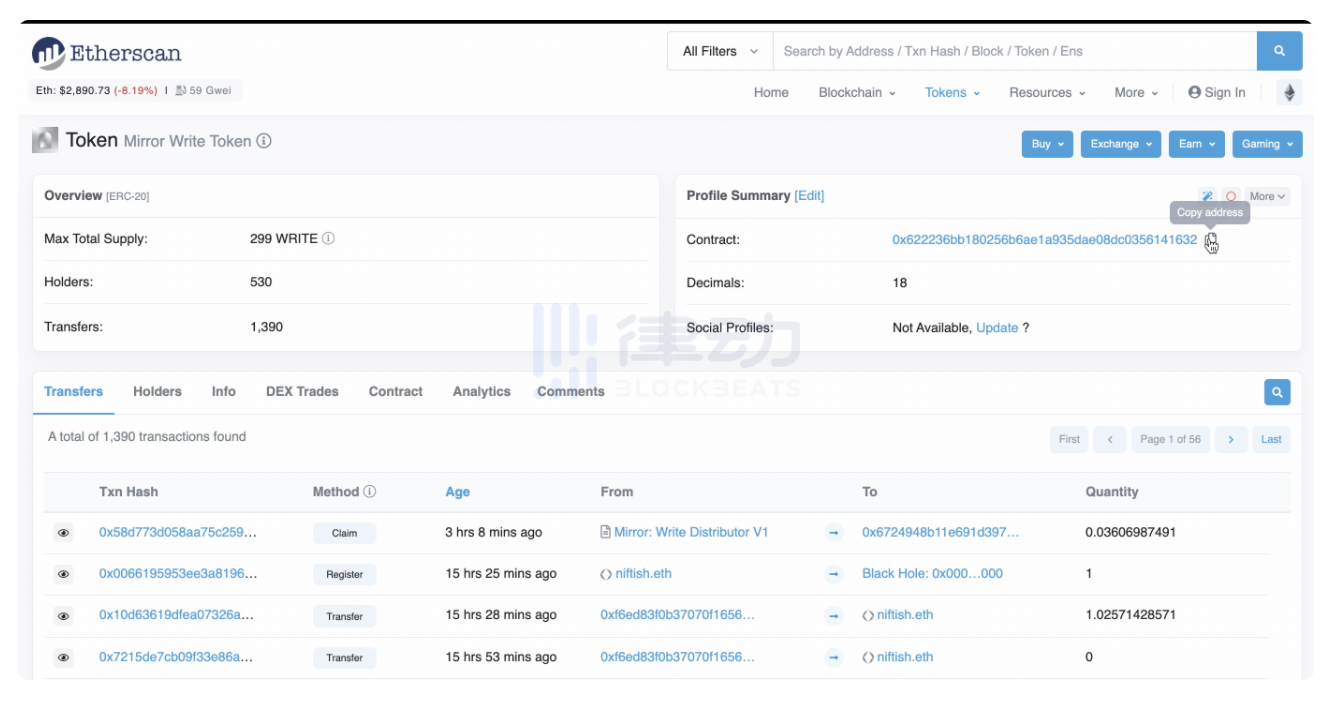Click the Method column help icon
Viewport: 1334px width, 702px height.
[370, 492]
